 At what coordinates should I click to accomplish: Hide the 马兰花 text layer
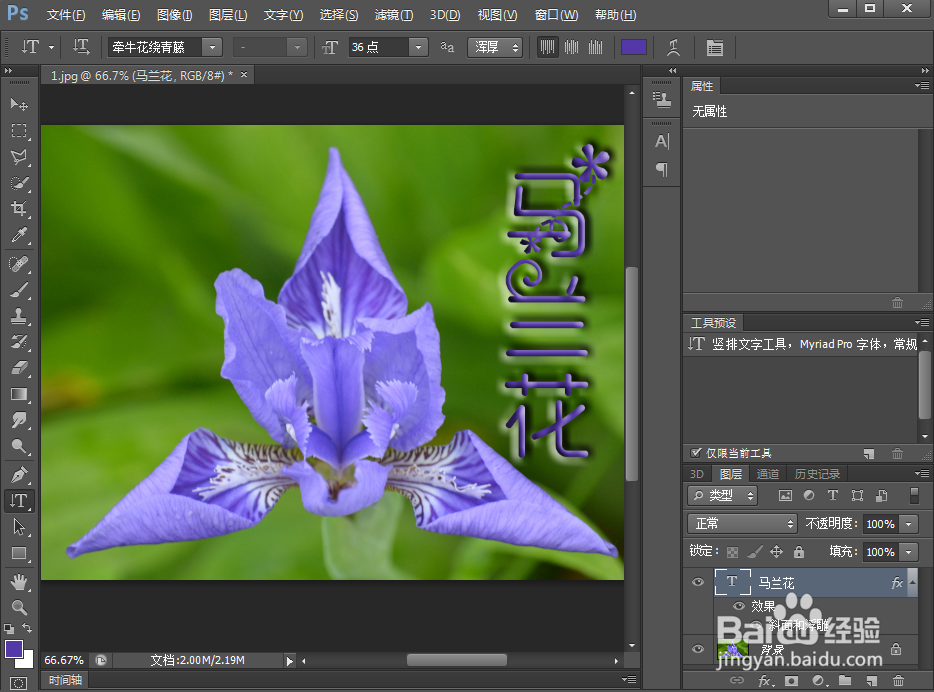pos(698,582)
